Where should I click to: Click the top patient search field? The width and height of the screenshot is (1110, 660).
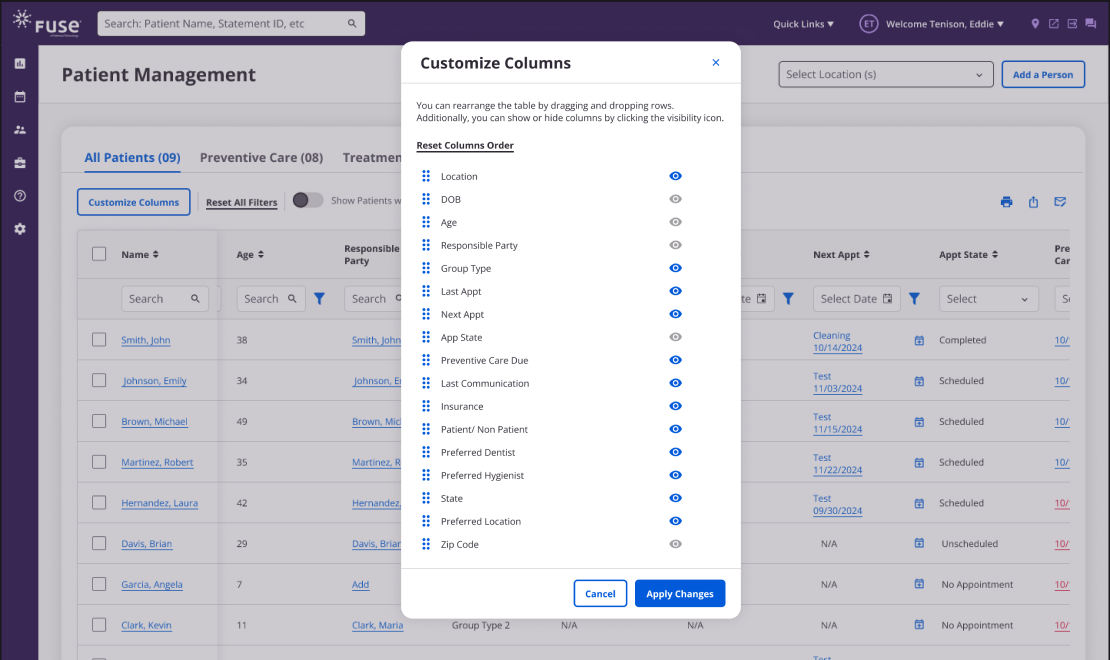tap(230, 24)
